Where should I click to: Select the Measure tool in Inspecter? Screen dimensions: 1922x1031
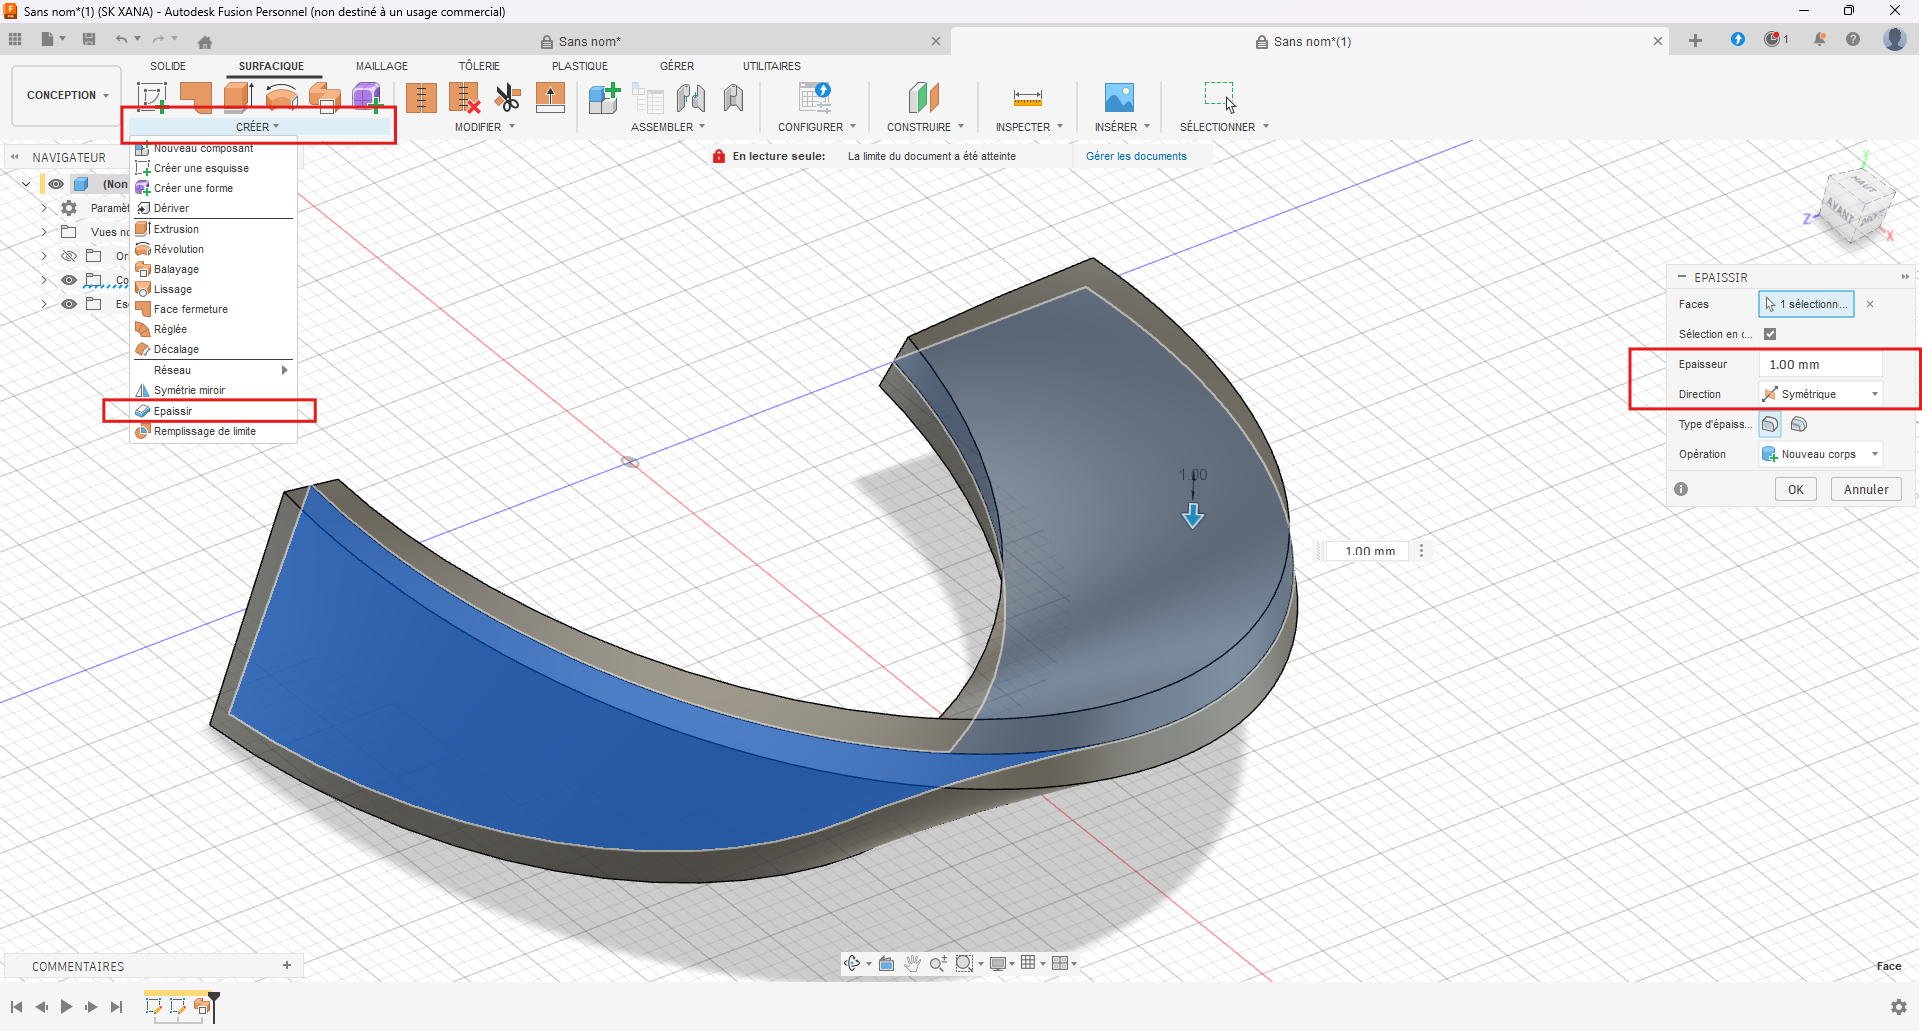pyautogui.click(x=1027, y=98)
